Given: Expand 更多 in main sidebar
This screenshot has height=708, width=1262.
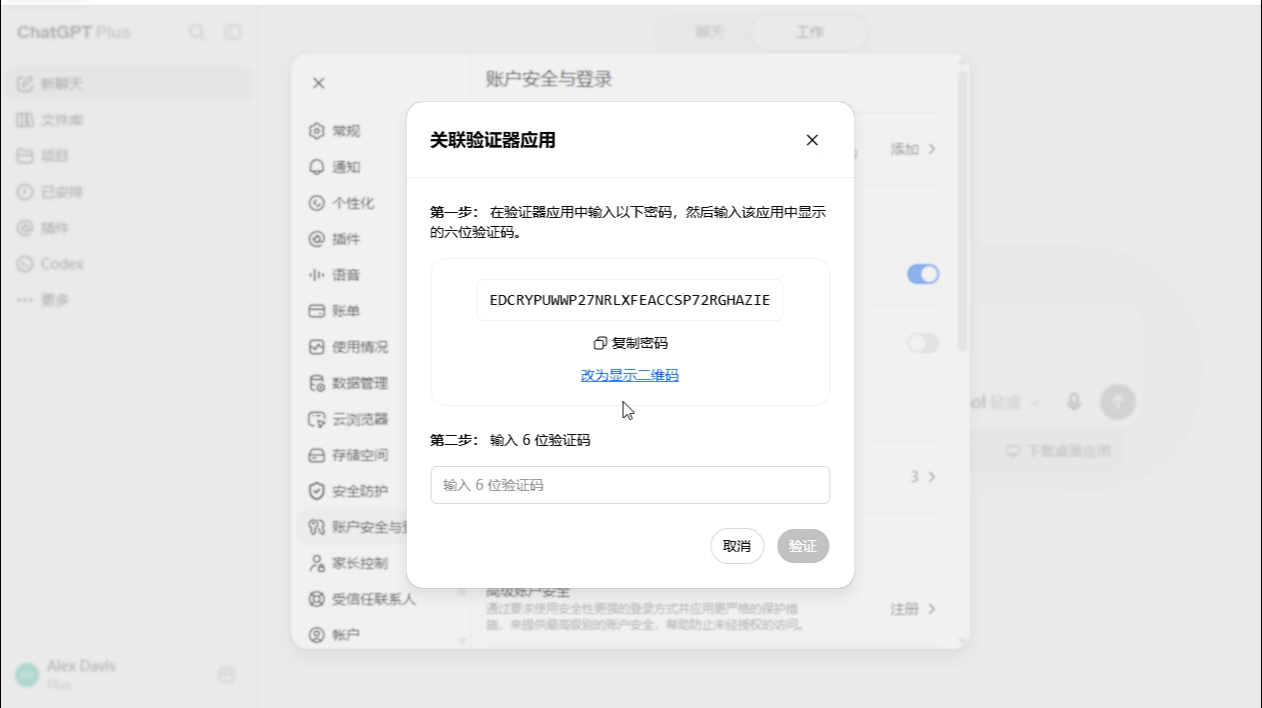Looking at the screenshot, I should [x=128, y=300].
